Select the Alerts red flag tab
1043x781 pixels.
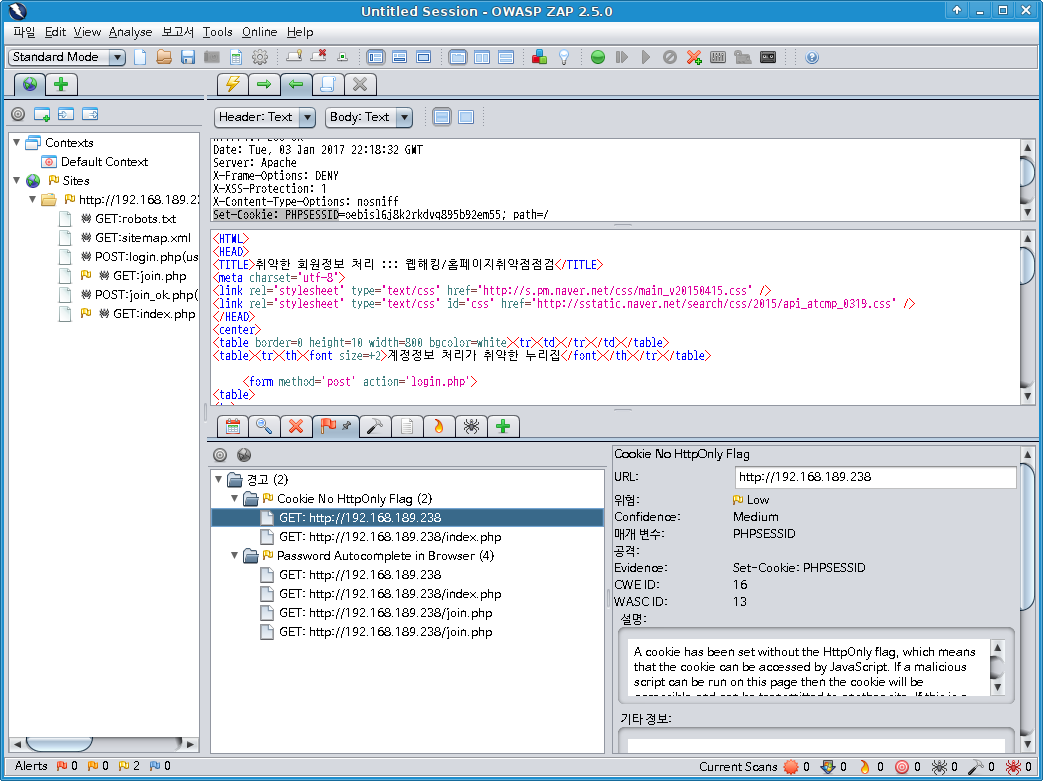tap(335, 426)
